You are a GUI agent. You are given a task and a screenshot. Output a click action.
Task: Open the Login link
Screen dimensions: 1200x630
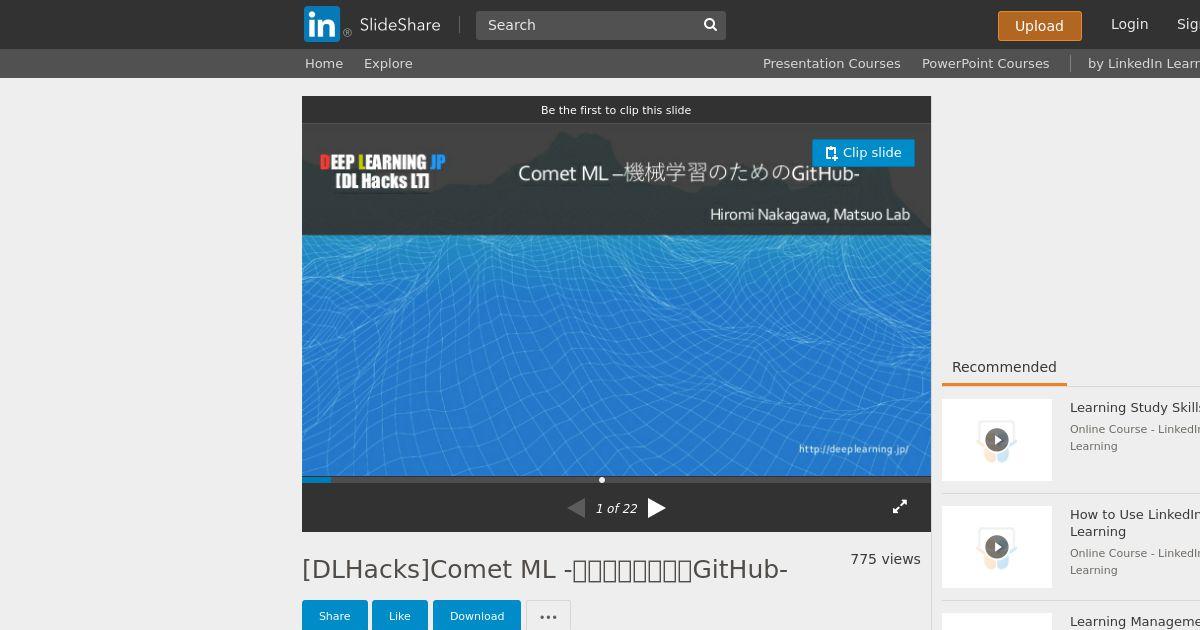pyautogui.click(x=1129, y=24)
